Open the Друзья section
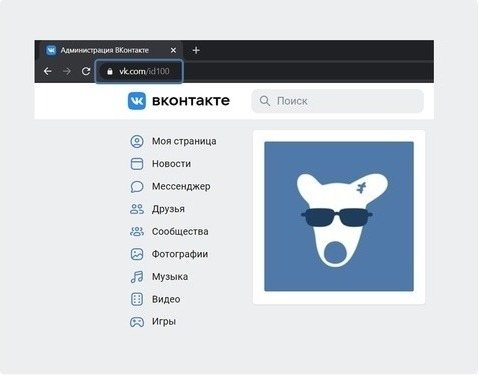Viewport: 479px width, 375px height. pyautogui.click(x=168, y=209)
